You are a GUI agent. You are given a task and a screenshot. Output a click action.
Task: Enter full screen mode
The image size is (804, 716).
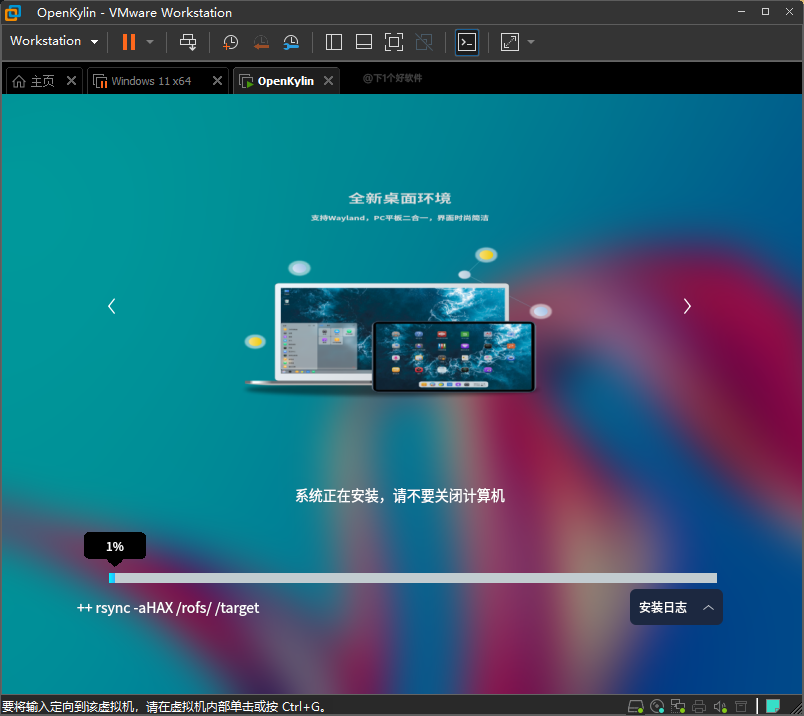coord(394,42)
